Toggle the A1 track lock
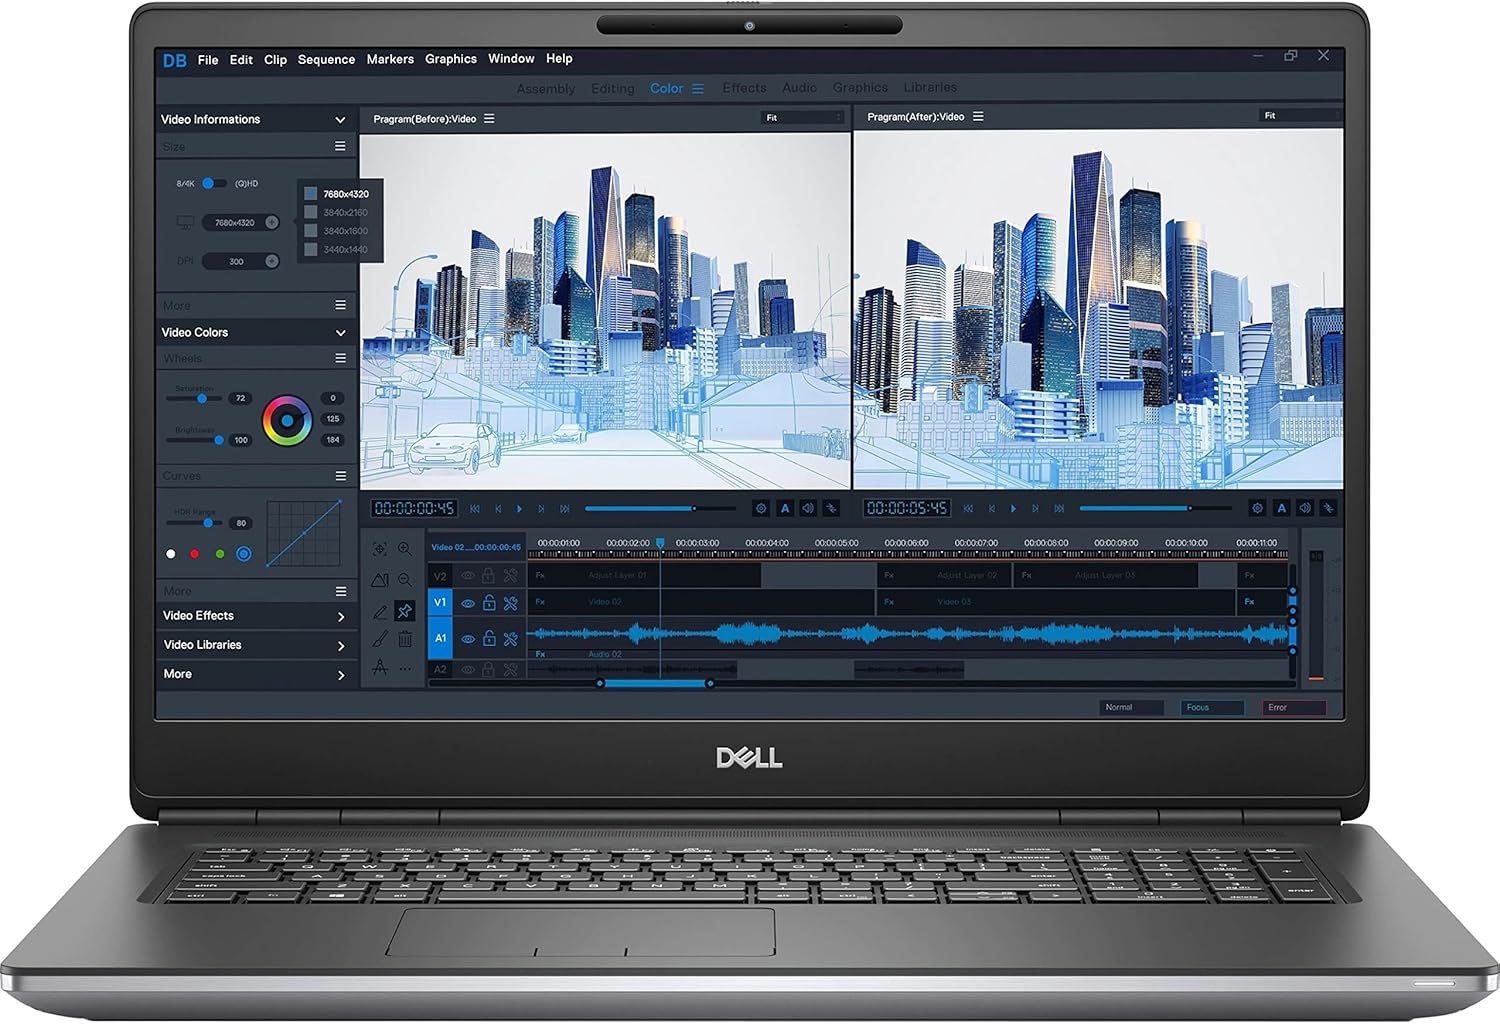Screen dimensions: 1500x1024 [x=489, y=638]
